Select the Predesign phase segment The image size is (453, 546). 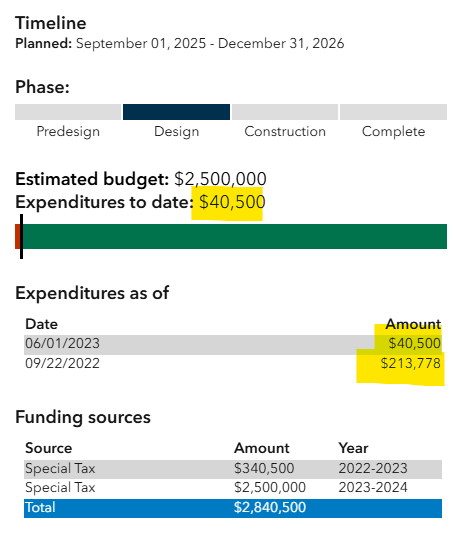(68, 112)
